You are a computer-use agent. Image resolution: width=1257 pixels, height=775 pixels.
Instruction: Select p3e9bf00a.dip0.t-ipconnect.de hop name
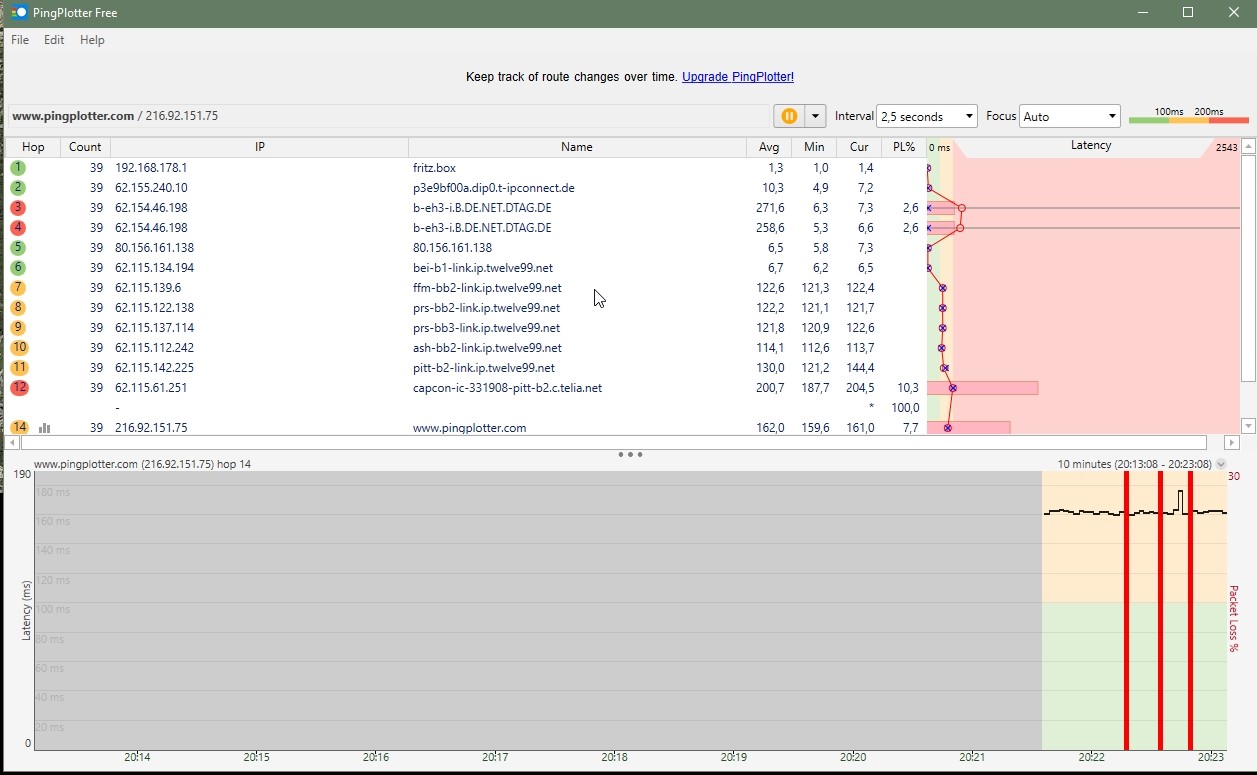tap(494, 188)
